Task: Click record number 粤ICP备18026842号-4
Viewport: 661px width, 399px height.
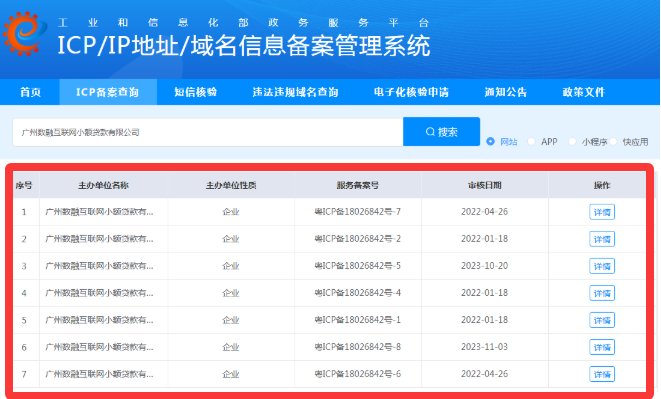Action: [x=357, y=293]
